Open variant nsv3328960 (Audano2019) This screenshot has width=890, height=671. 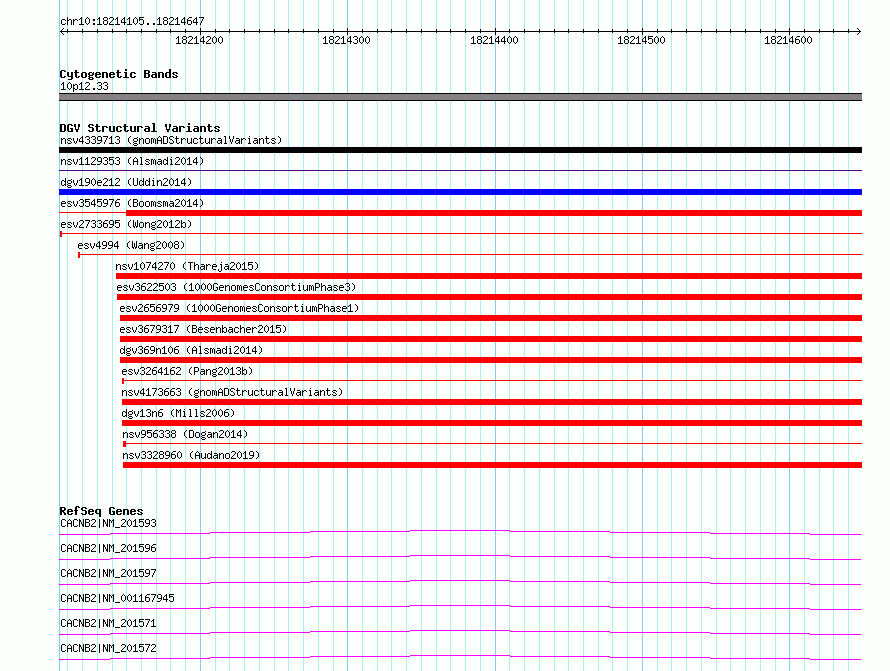(x=191, y=455)
